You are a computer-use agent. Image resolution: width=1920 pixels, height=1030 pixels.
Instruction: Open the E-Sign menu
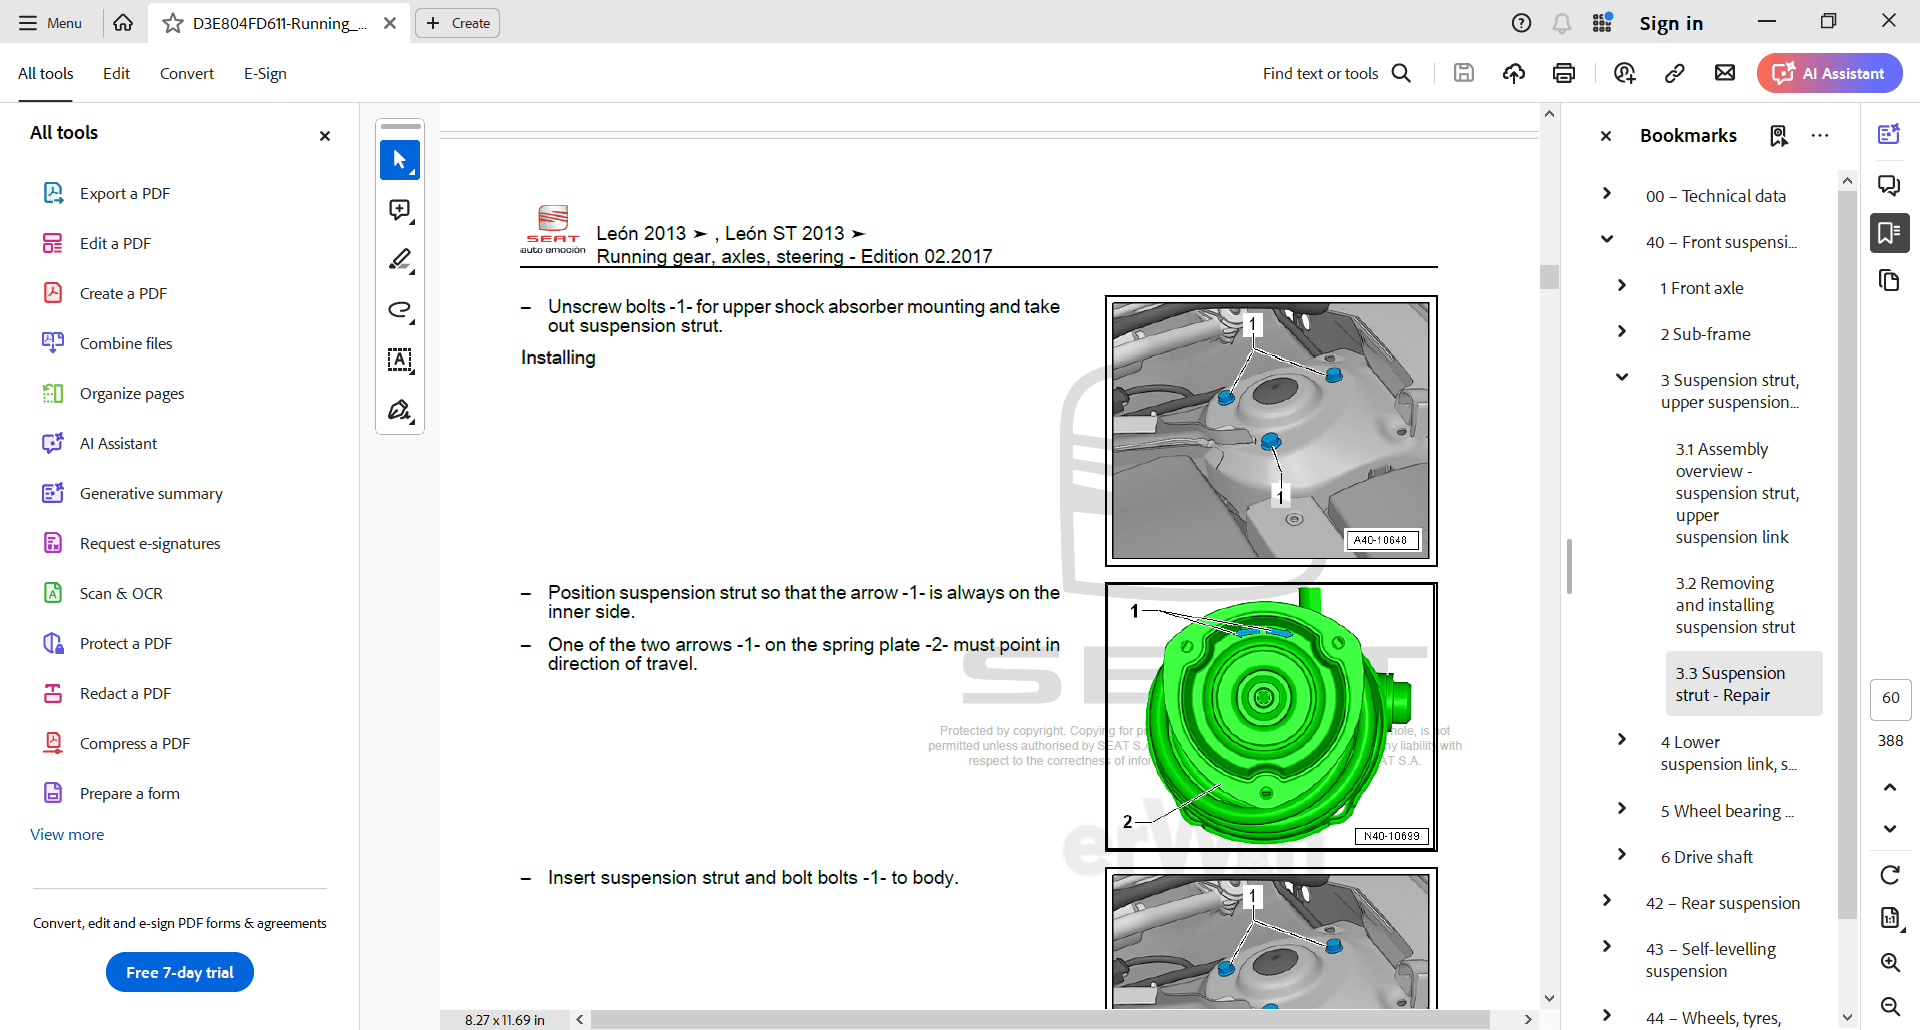click(265, 74)
